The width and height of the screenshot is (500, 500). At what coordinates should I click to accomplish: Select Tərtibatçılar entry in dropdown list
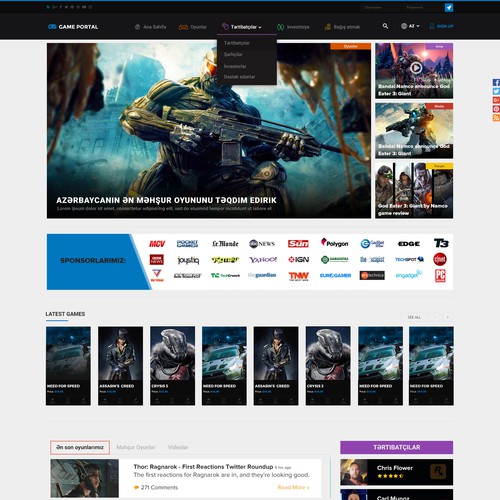[237, 43]
